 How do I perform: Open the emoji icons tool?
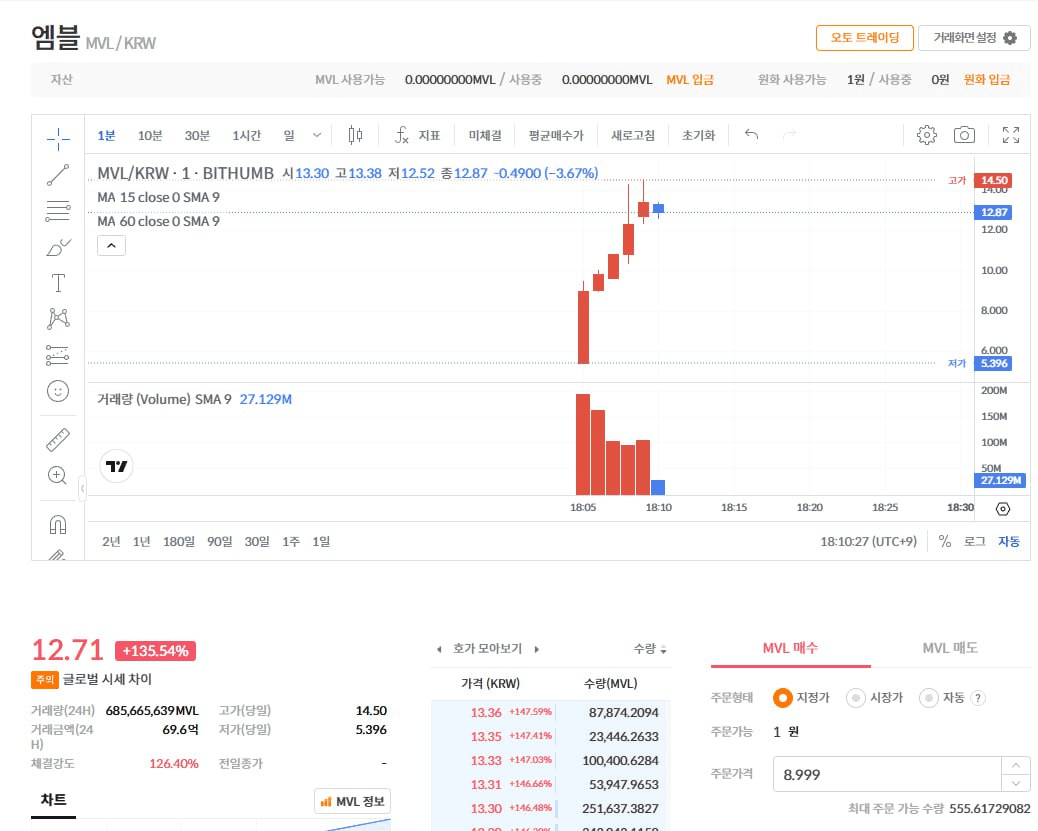pyautogui.click(x=58, y=391)
